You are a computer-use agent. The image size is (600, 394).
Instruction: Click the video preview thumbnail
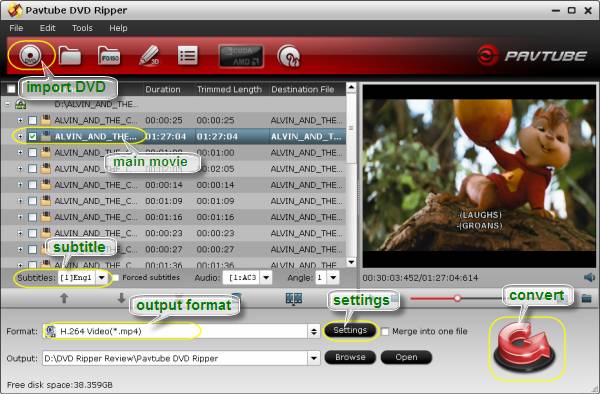[x=479, y=175]
